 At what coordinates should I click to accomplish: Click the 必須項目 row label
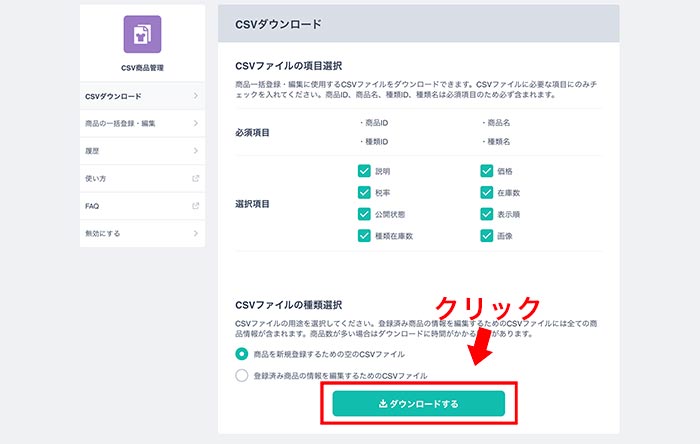[x=252, y=133]
